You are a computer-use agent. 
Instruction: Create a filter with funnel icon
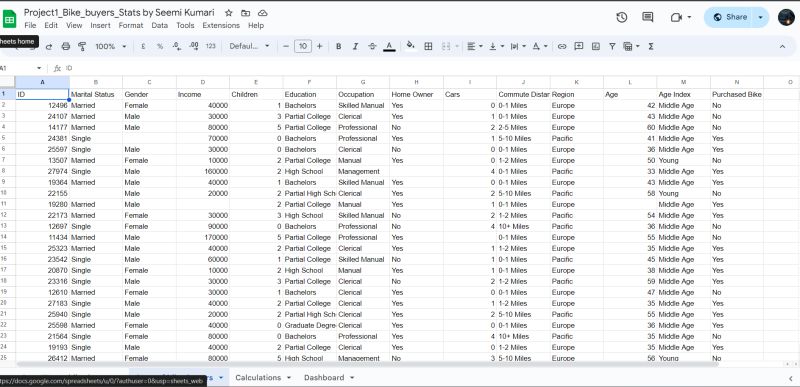coord(612,46)
